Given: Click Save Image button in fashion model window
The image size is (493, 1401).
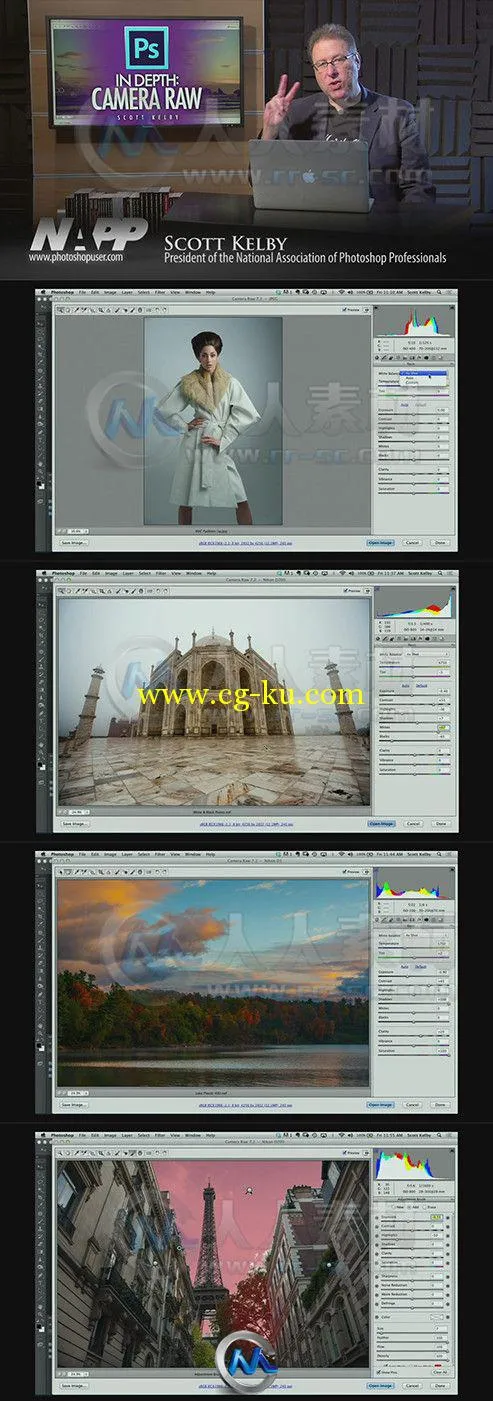Looking at the screenshot, I should click(74, 542).
